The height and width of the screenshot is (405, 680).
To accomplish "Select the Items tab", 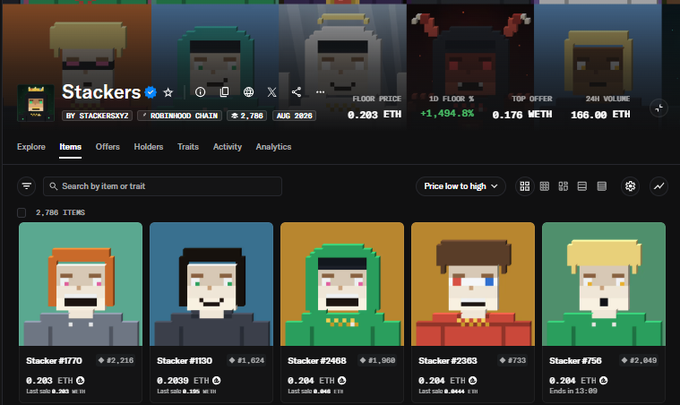I will click(70, 147).
